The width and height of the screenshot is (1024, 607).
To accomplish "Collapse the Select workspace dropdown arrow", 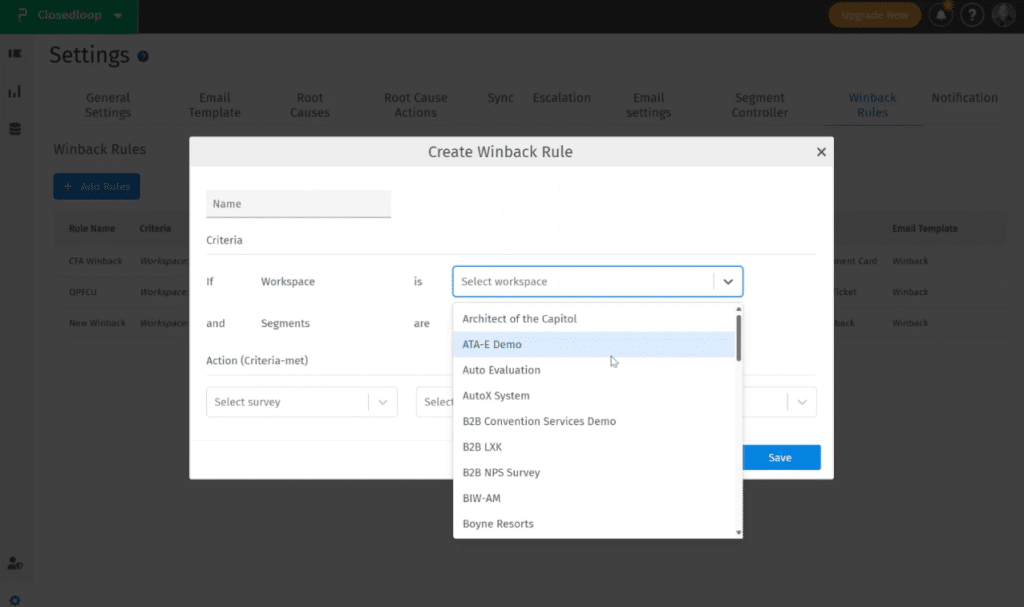I will click(728, 282).
